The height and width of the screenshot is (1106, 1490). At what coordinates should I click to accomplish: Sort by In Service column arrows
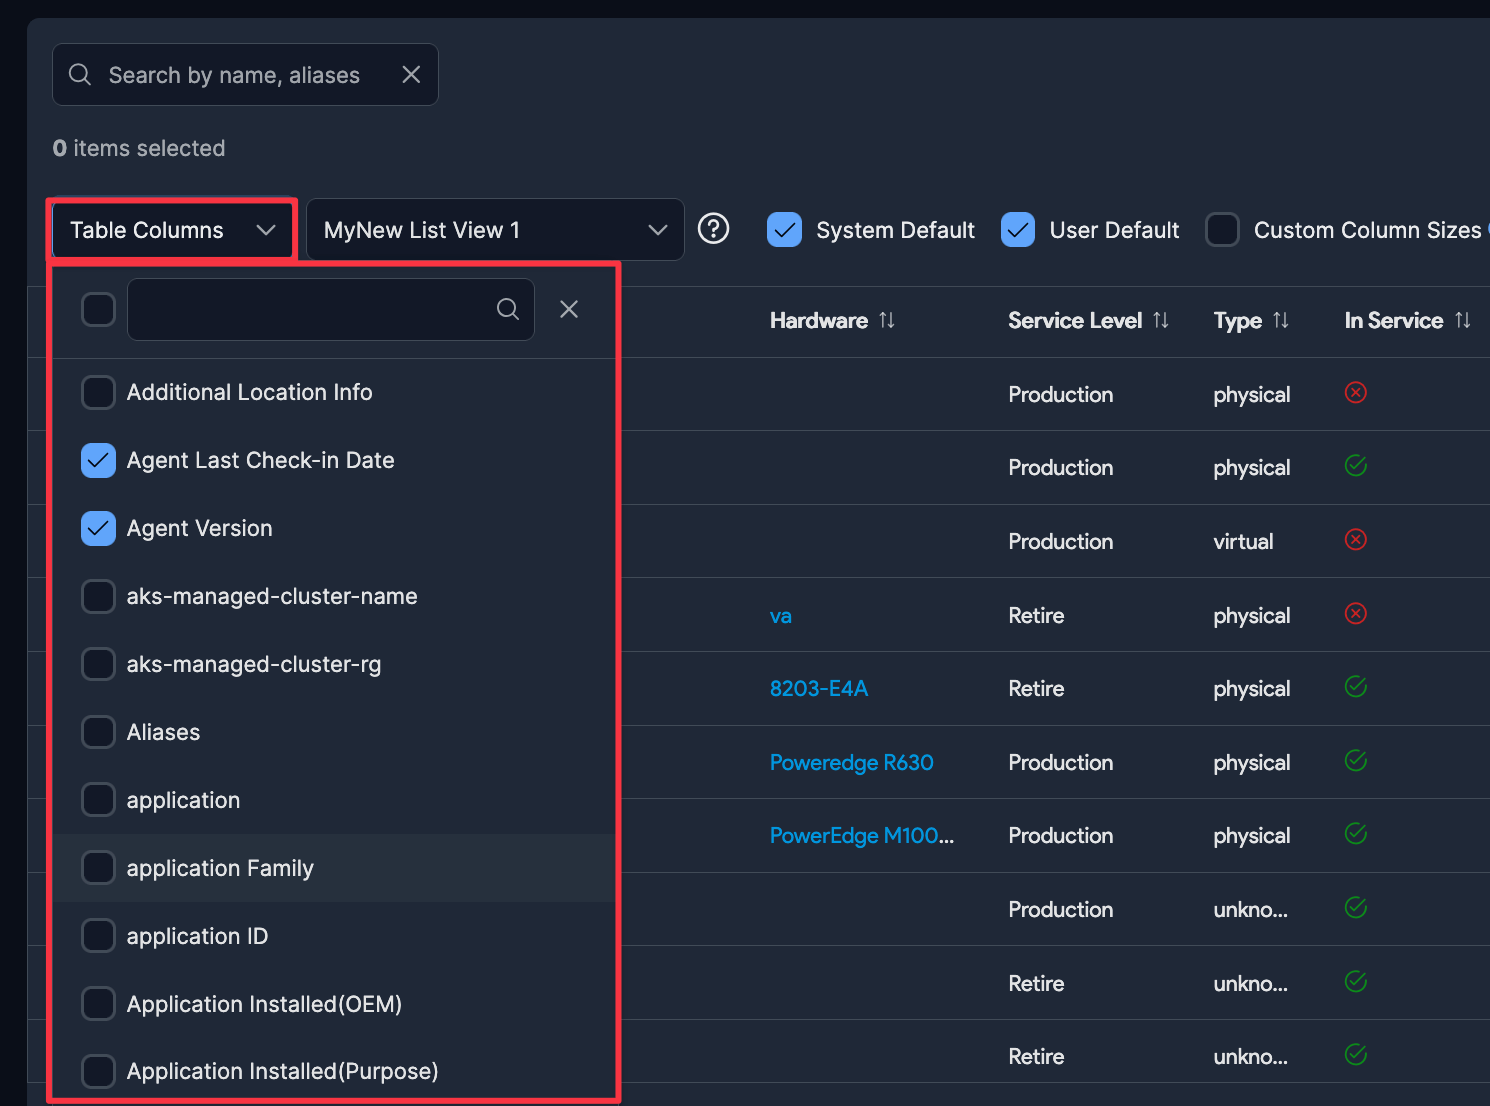[1463, 320]
